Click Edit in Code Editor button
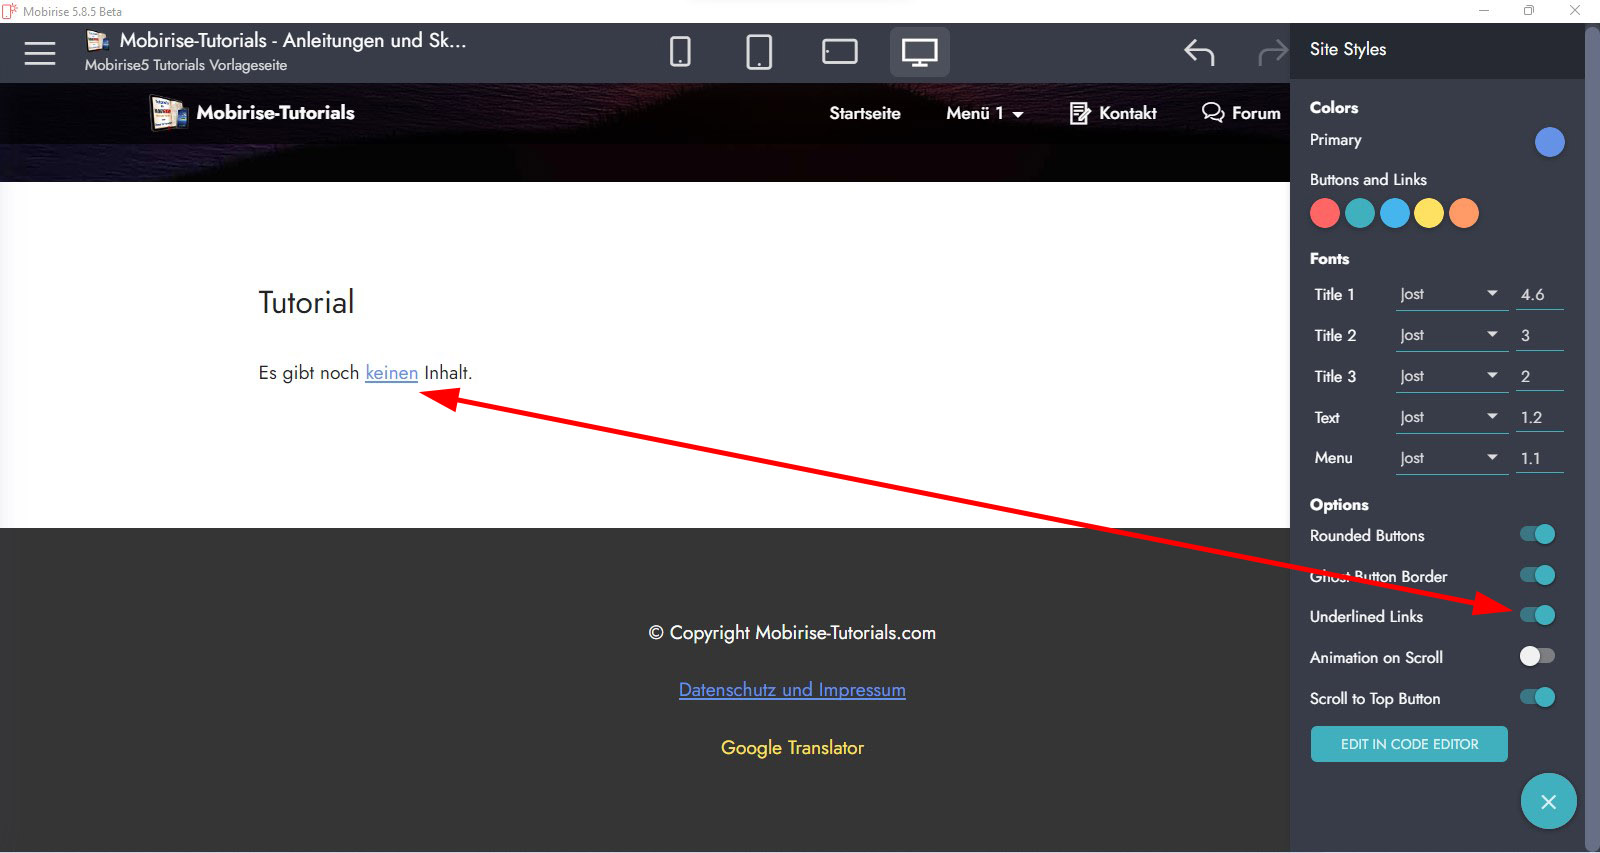The image size is (1600, 853). click(1409, 744)
